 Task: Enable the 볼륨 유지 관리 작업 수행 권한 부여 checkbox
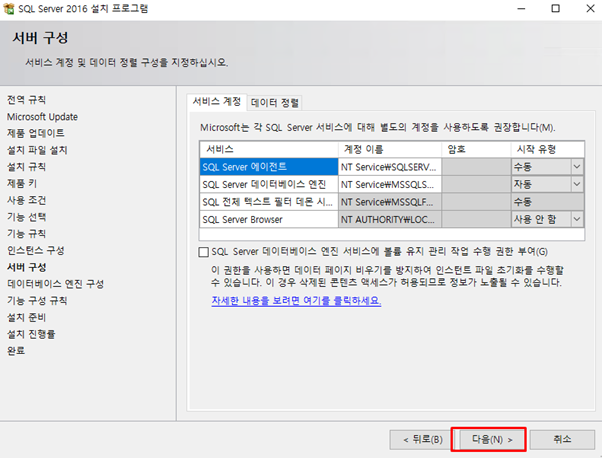(x=203, y=252)
